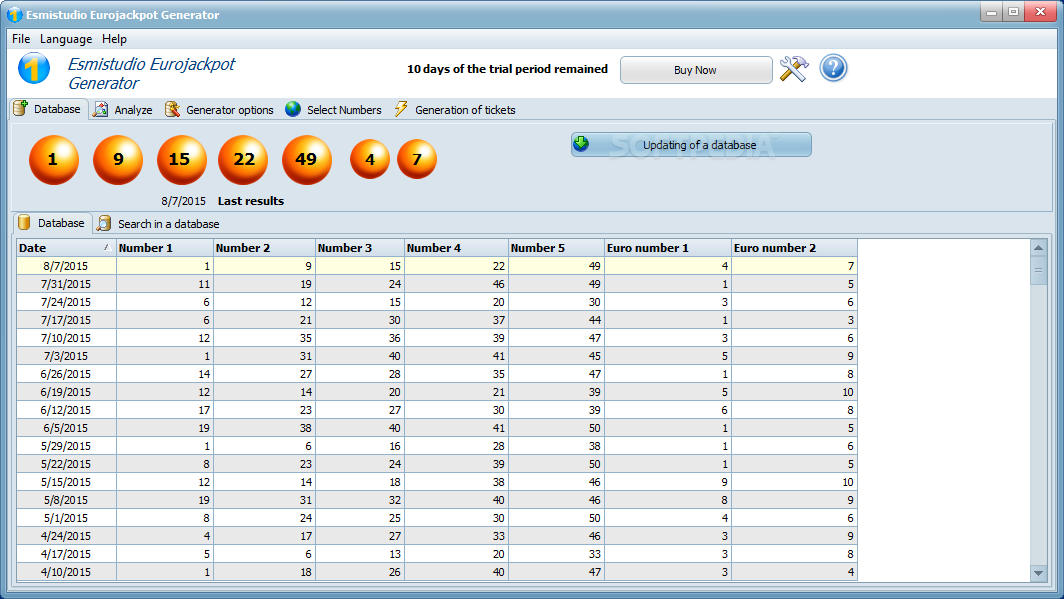
Task: Click the orange ball showing number 15
Action: pyautogui.click(x=181, y=159)
